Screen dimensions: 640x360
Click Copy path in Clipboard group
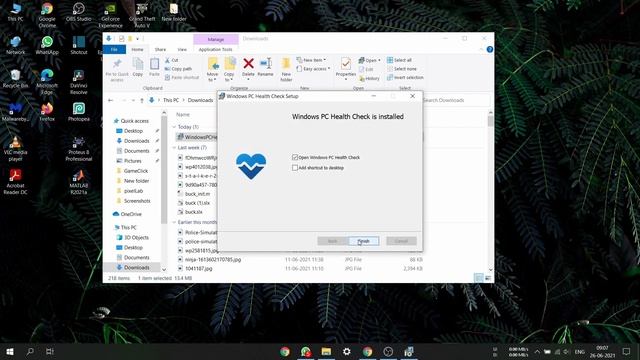tap(178, 69)
